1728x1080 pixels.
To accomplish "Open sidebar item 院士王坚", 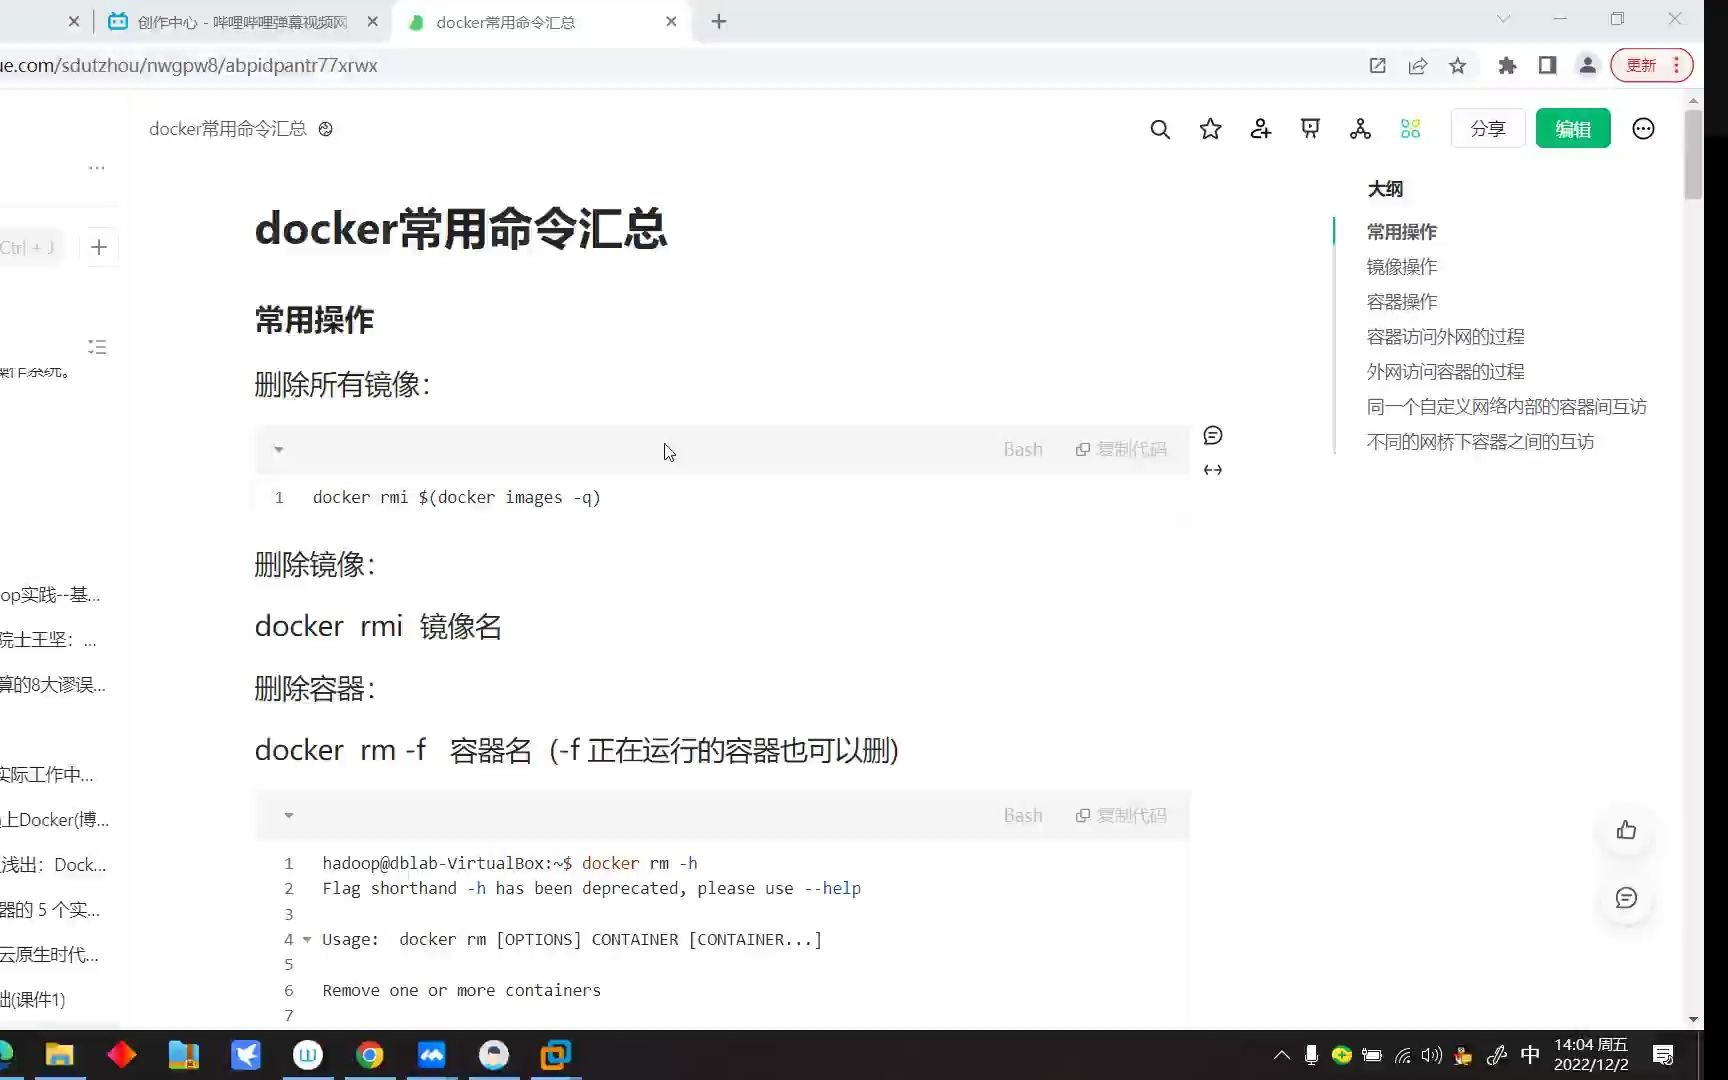I will (49, 640).
